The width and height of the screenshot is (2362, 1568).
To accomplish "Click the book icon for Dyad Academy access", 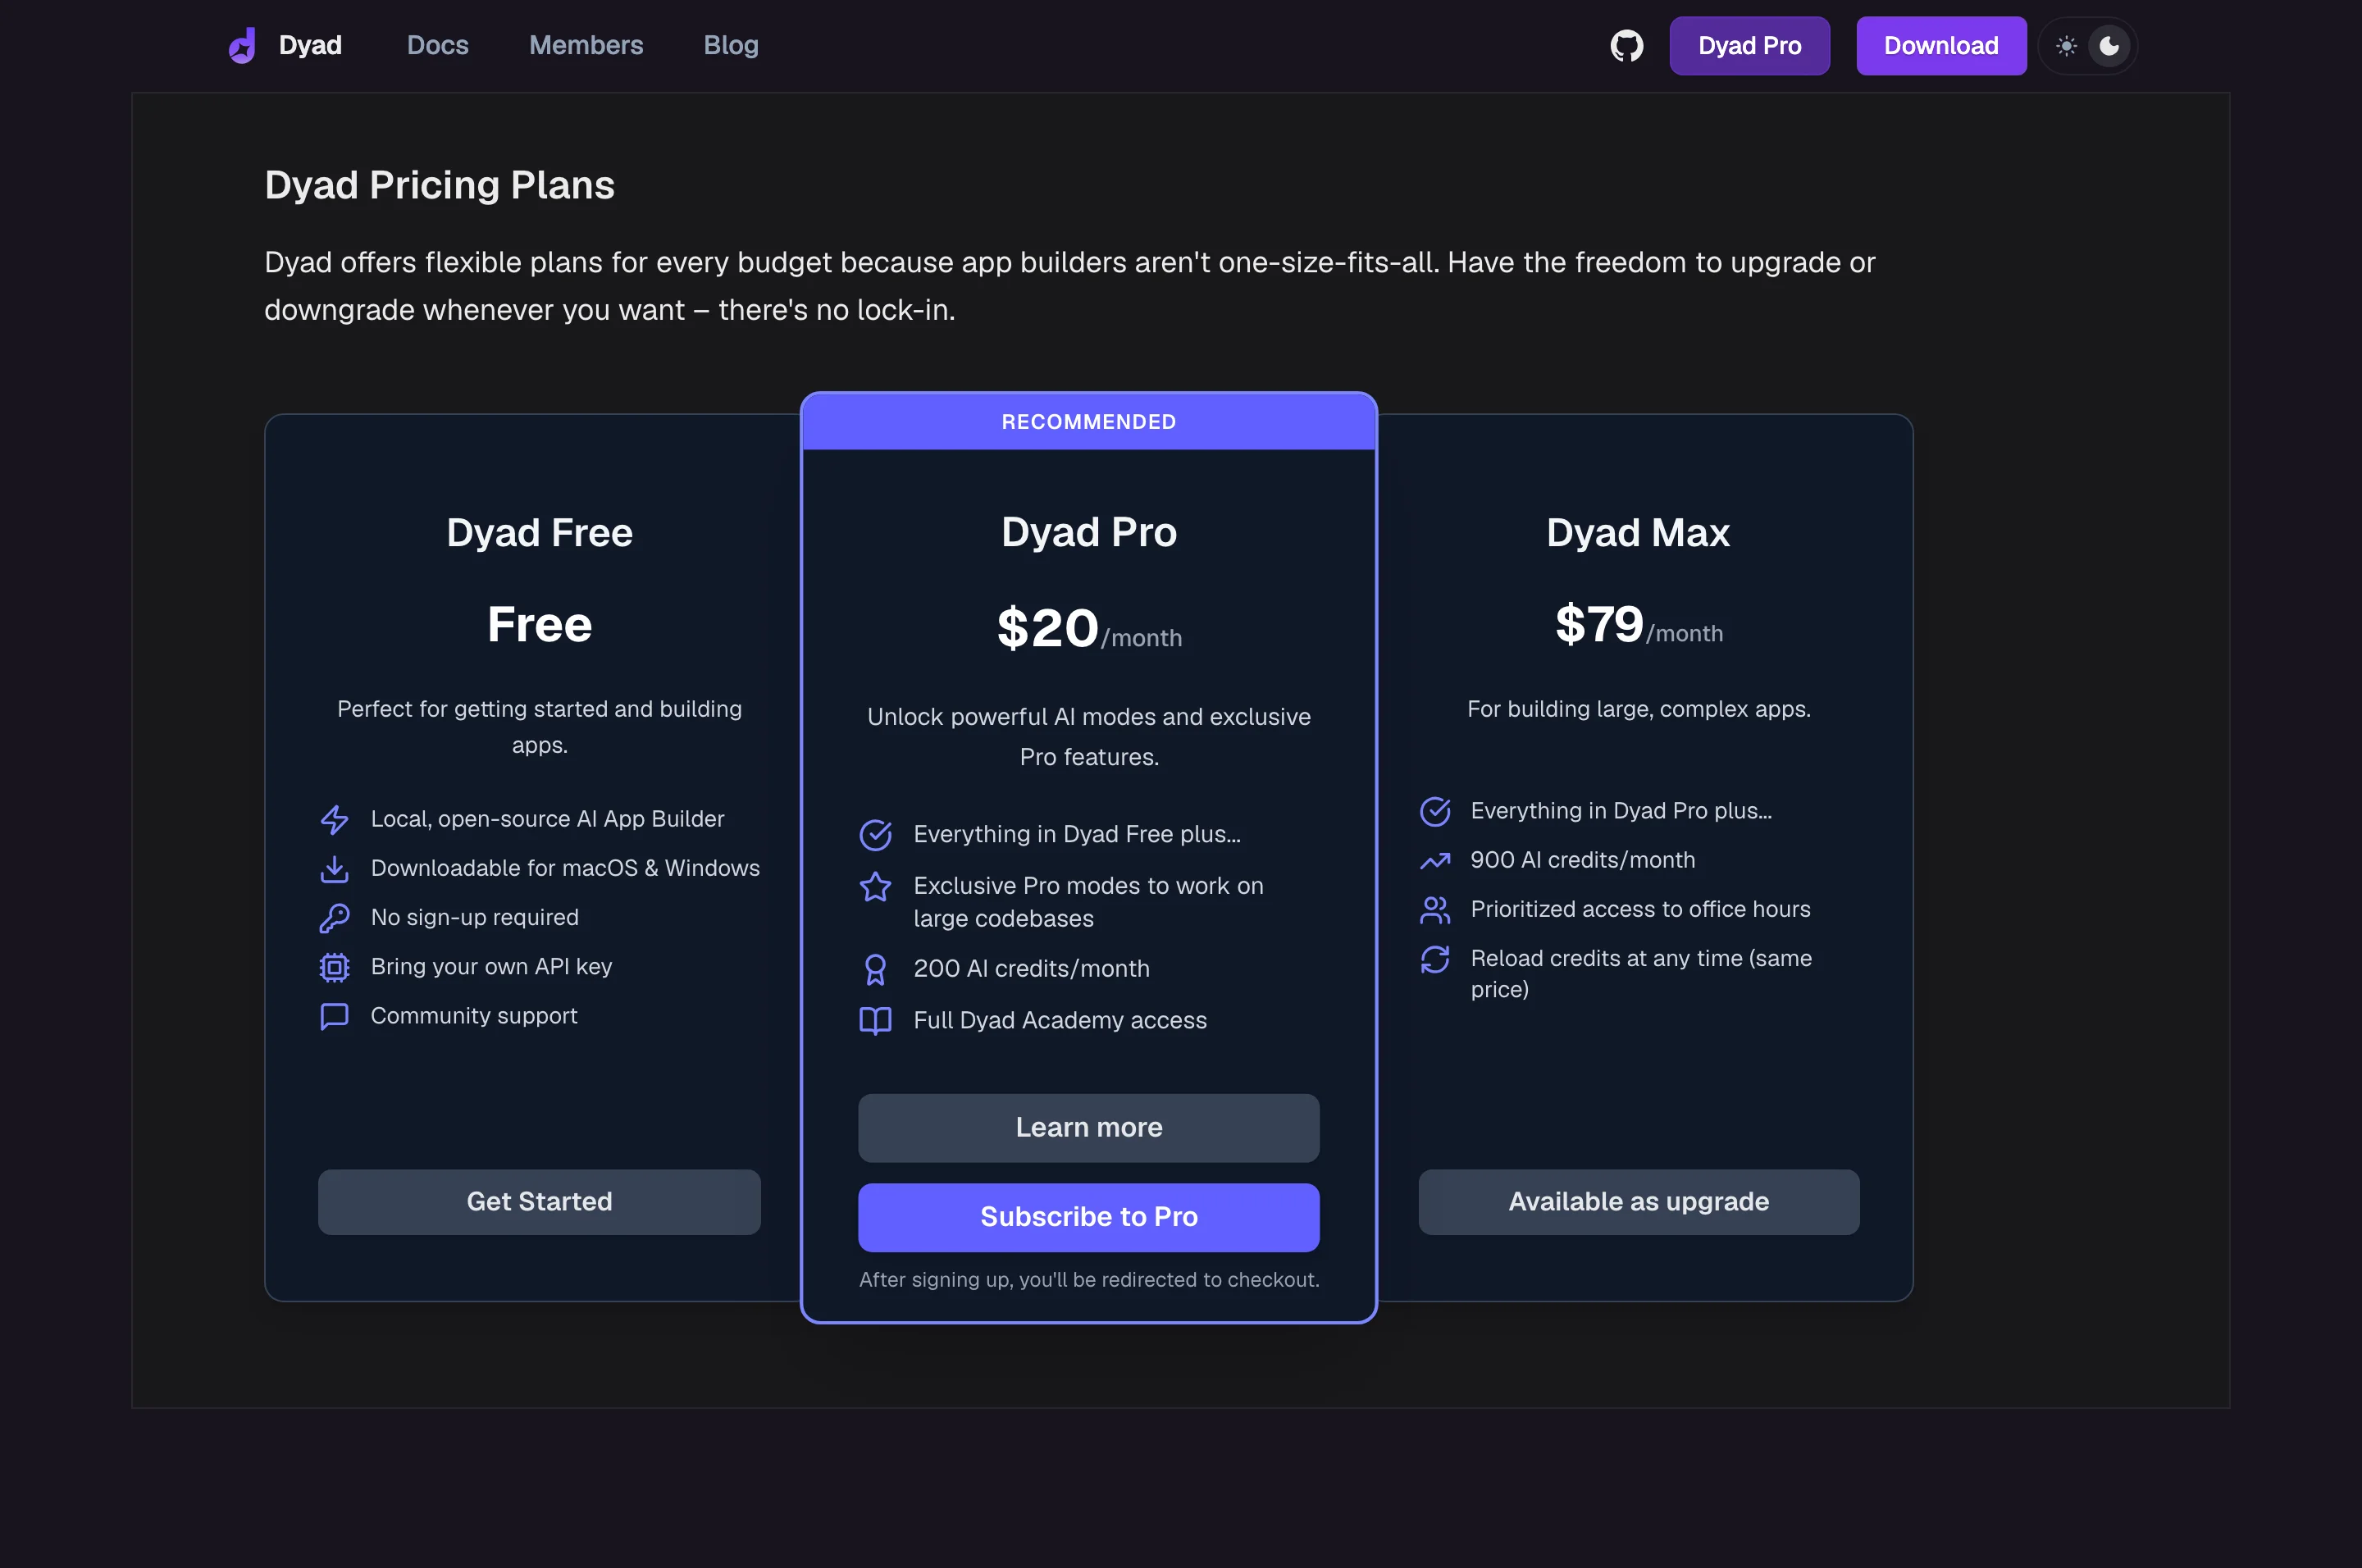I will click(x=875, y=1020).
